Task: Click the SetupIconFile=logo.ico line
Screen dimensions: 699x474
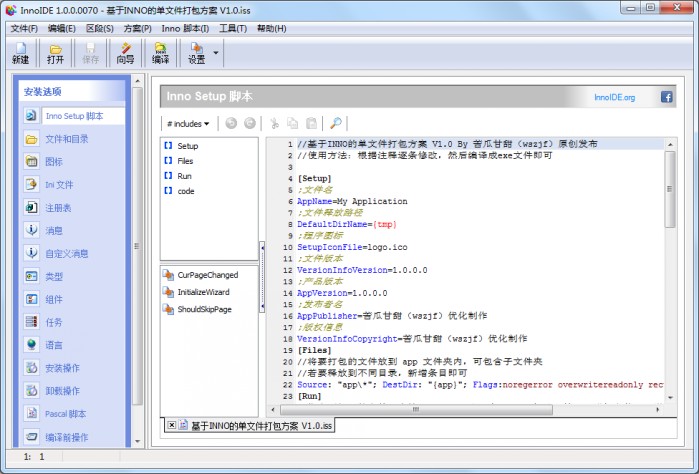Action: (x=352, y=247)
